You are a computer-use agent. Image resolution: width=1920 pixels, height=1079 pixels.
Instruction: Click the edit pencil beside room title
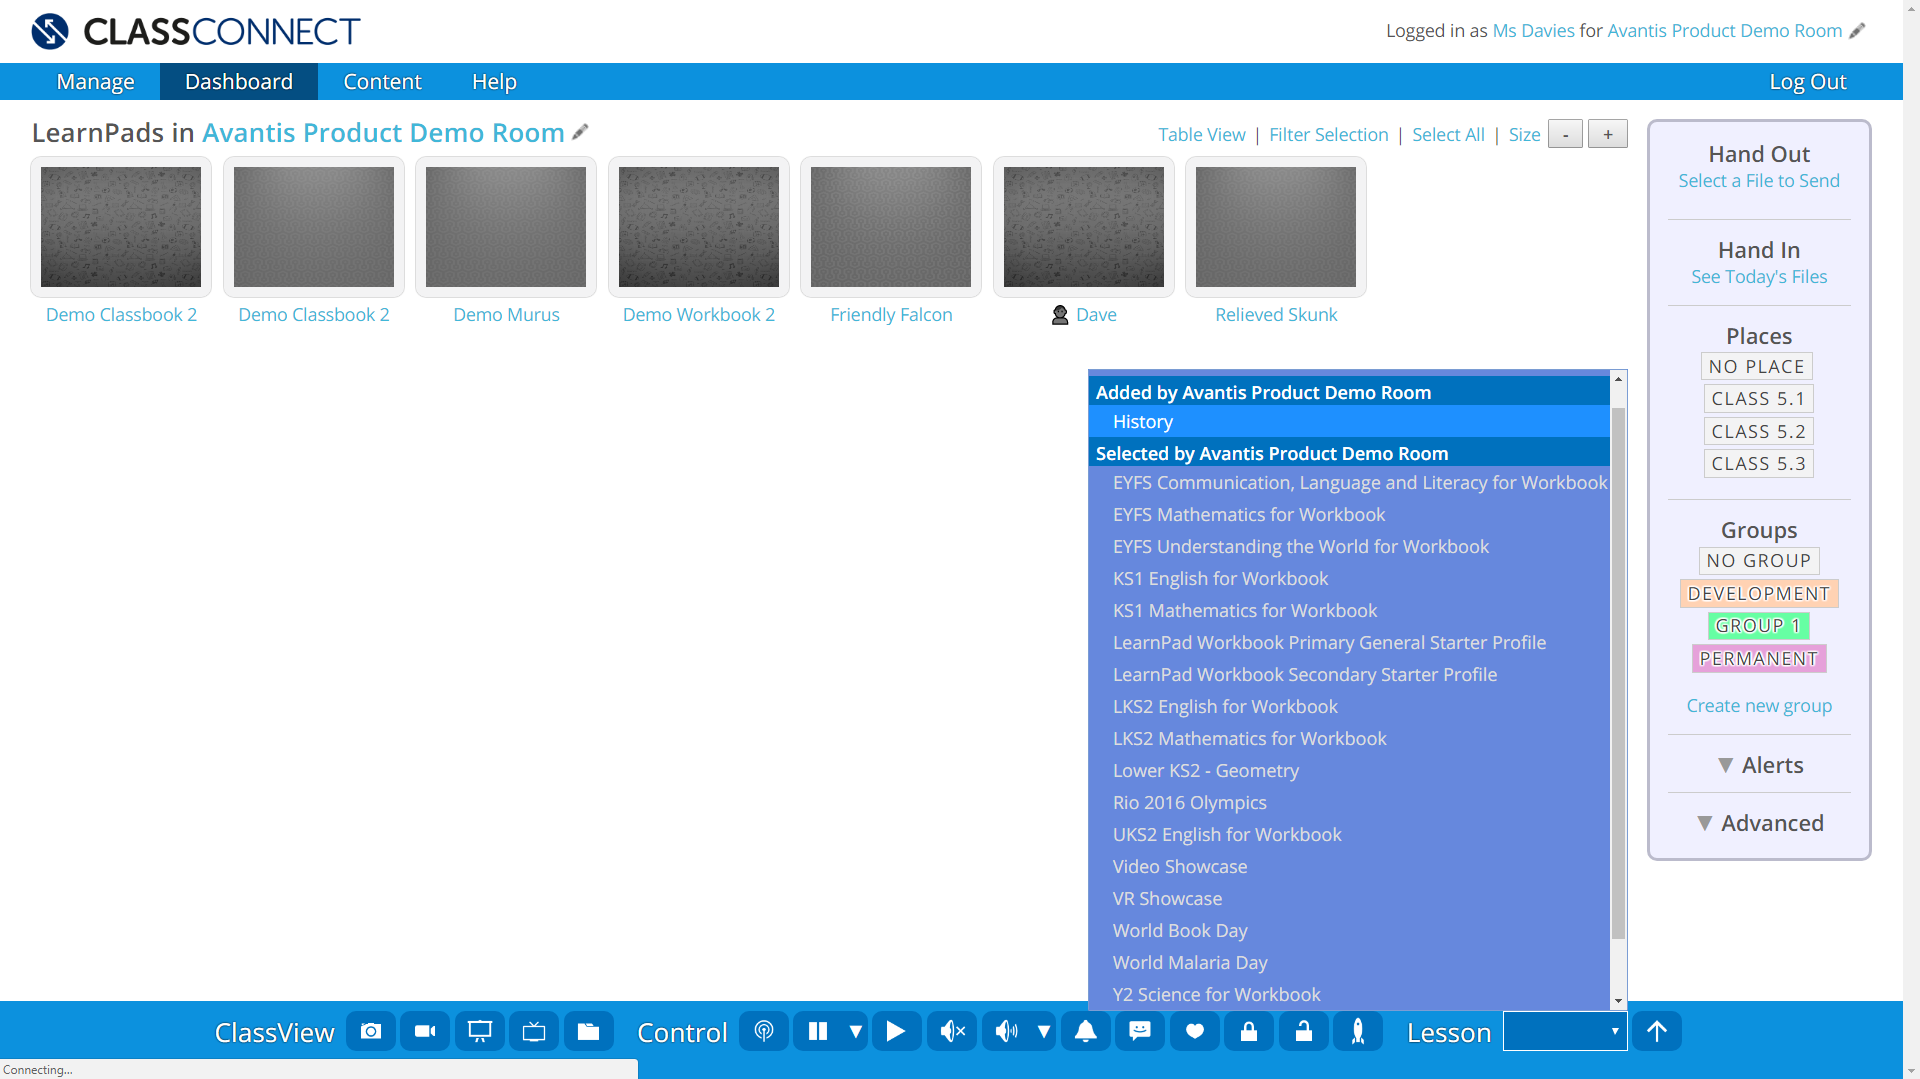580,132
